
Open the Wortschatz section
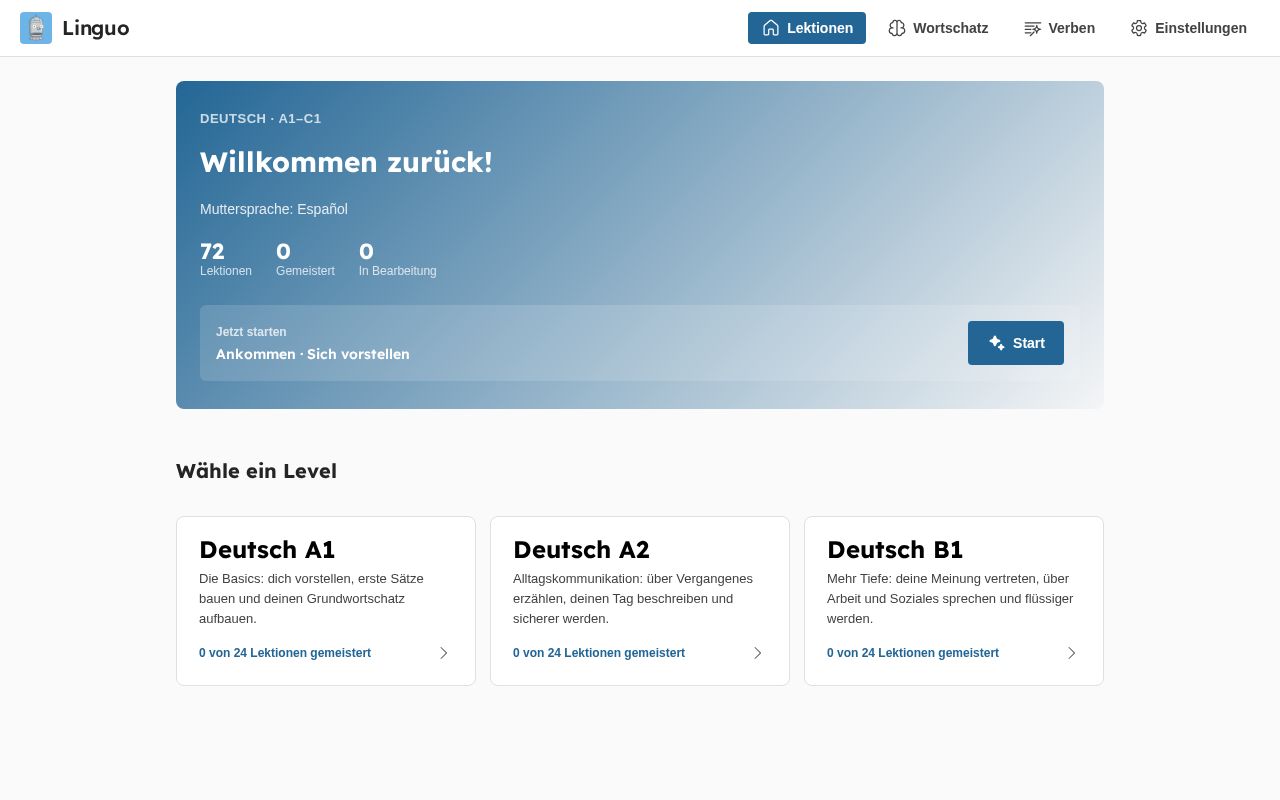938,28
